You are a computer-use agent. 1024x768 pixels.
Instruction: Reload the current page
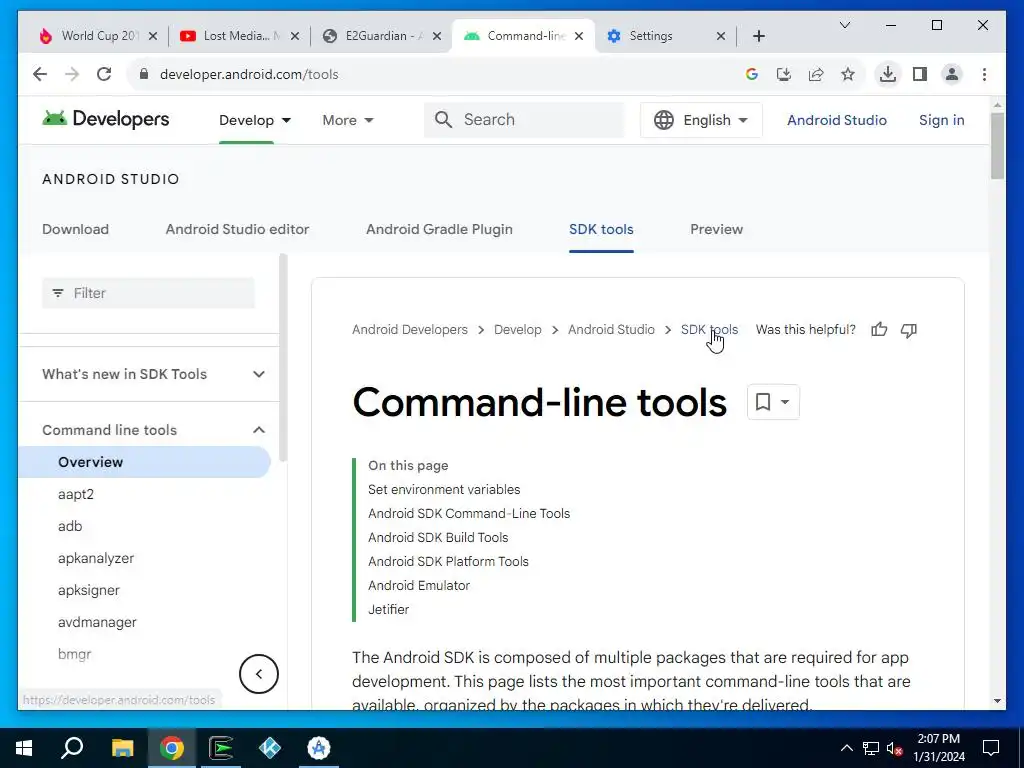point(104,74)
